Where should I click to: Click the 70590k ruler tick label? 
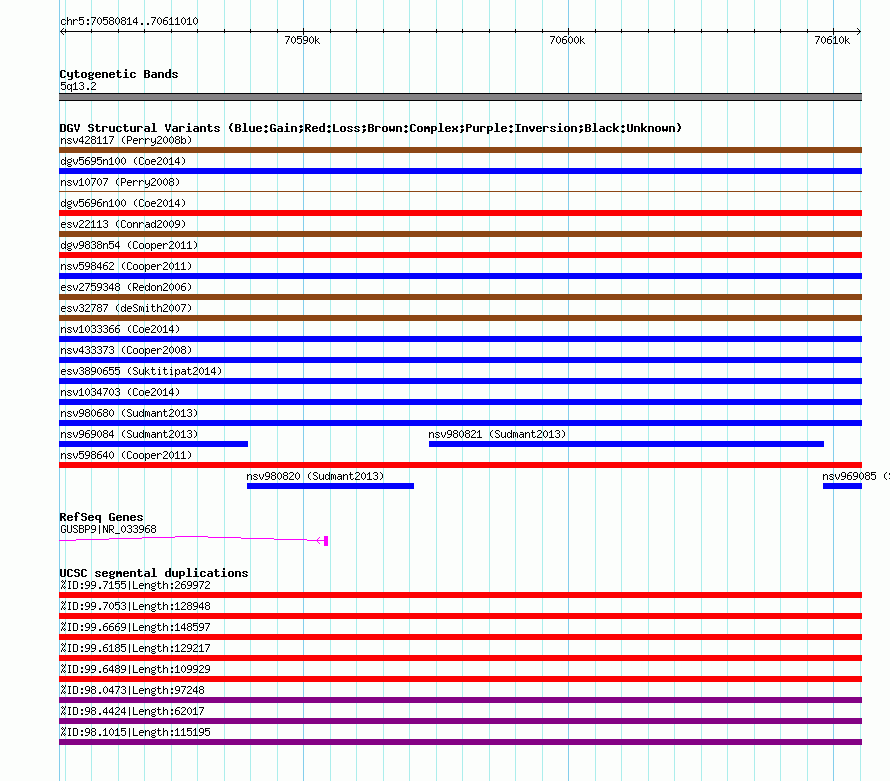point(302,40)
